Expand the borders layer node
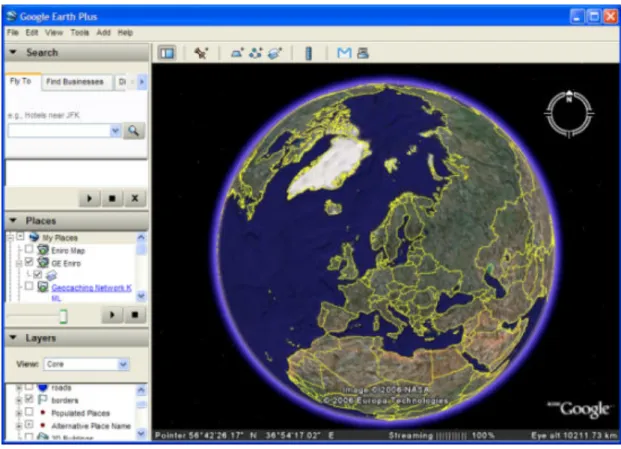621x449 pixels. (18, 400)
